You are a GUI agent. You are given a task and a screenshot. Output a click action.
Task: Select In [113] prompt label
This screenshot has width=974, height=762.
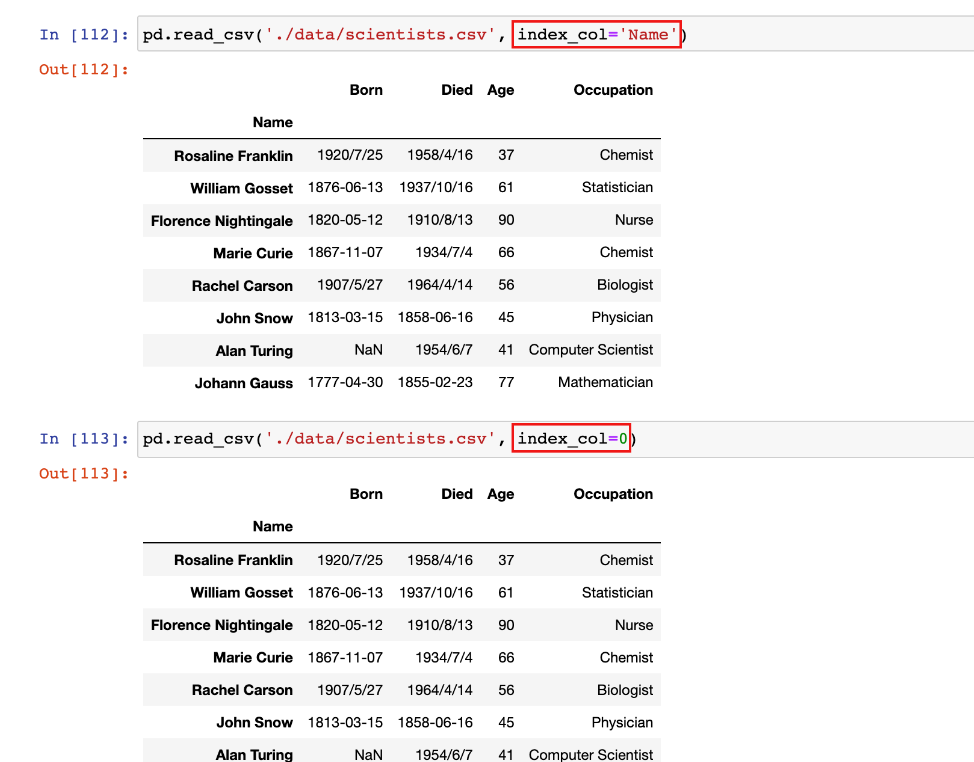point(84,439)
